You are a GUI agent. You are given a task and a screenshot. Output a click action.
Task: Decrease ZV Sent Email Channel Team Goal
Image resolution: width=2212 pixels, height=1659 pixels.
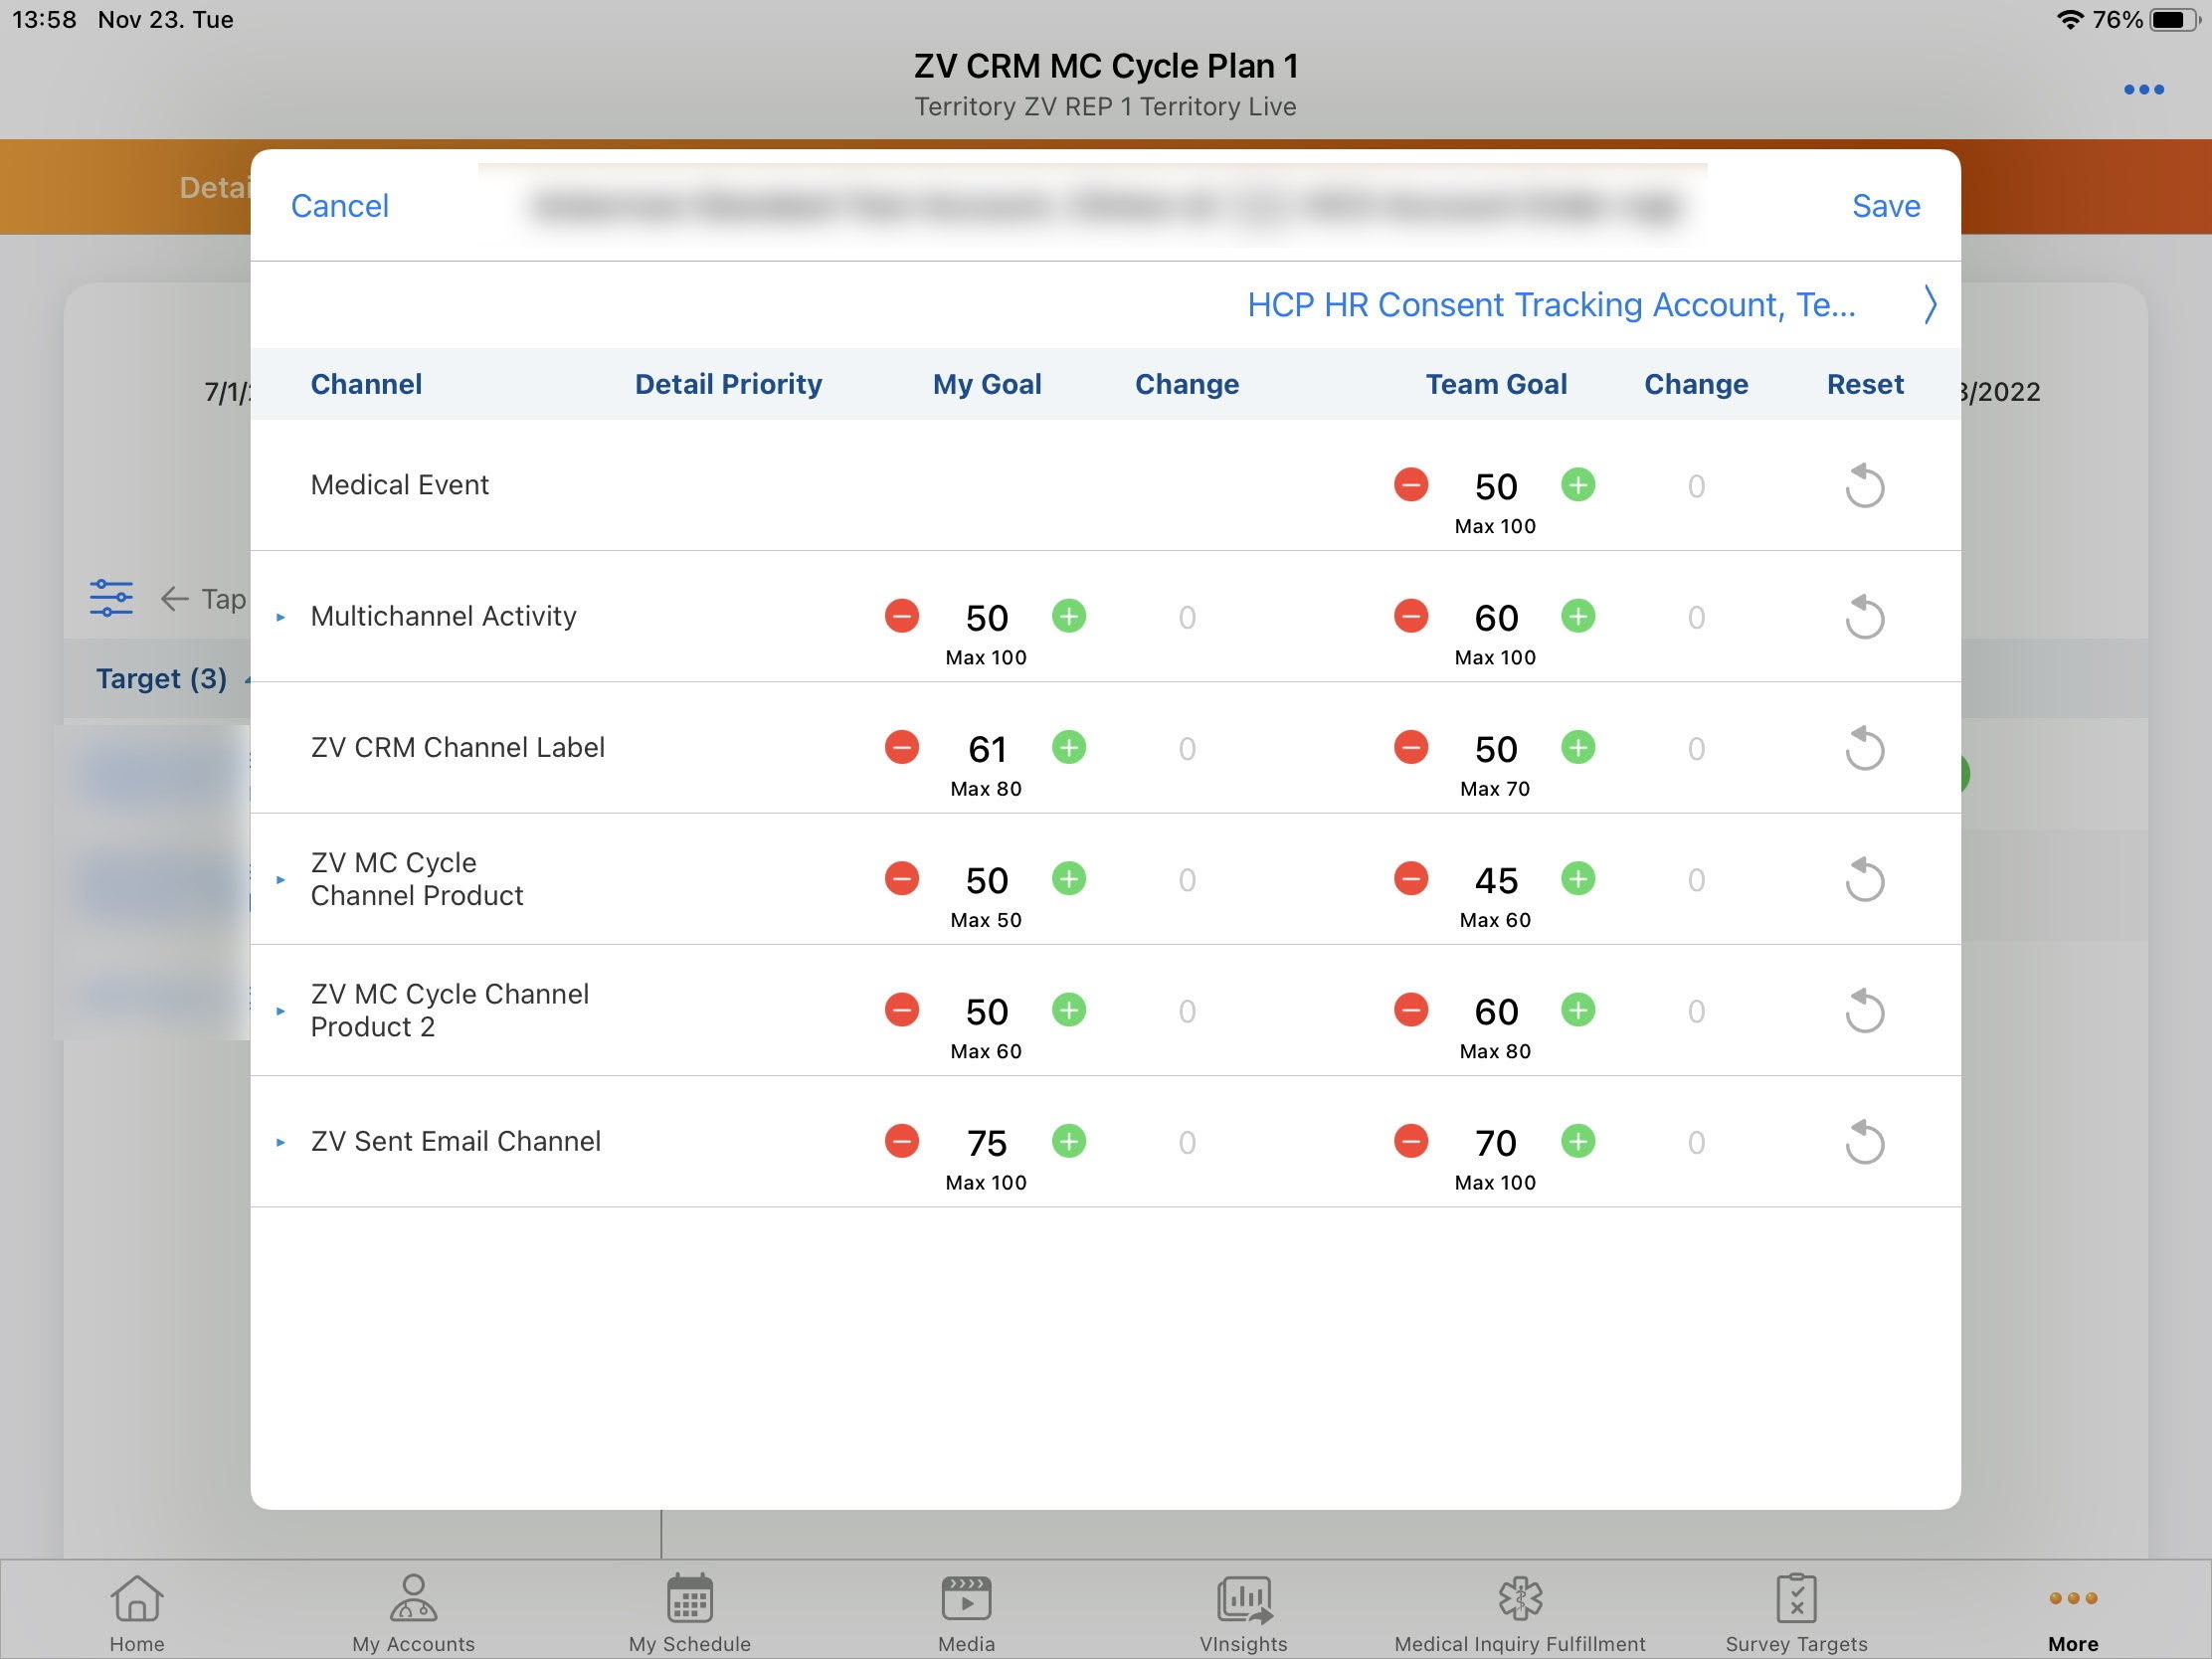coord(1410,1141)
